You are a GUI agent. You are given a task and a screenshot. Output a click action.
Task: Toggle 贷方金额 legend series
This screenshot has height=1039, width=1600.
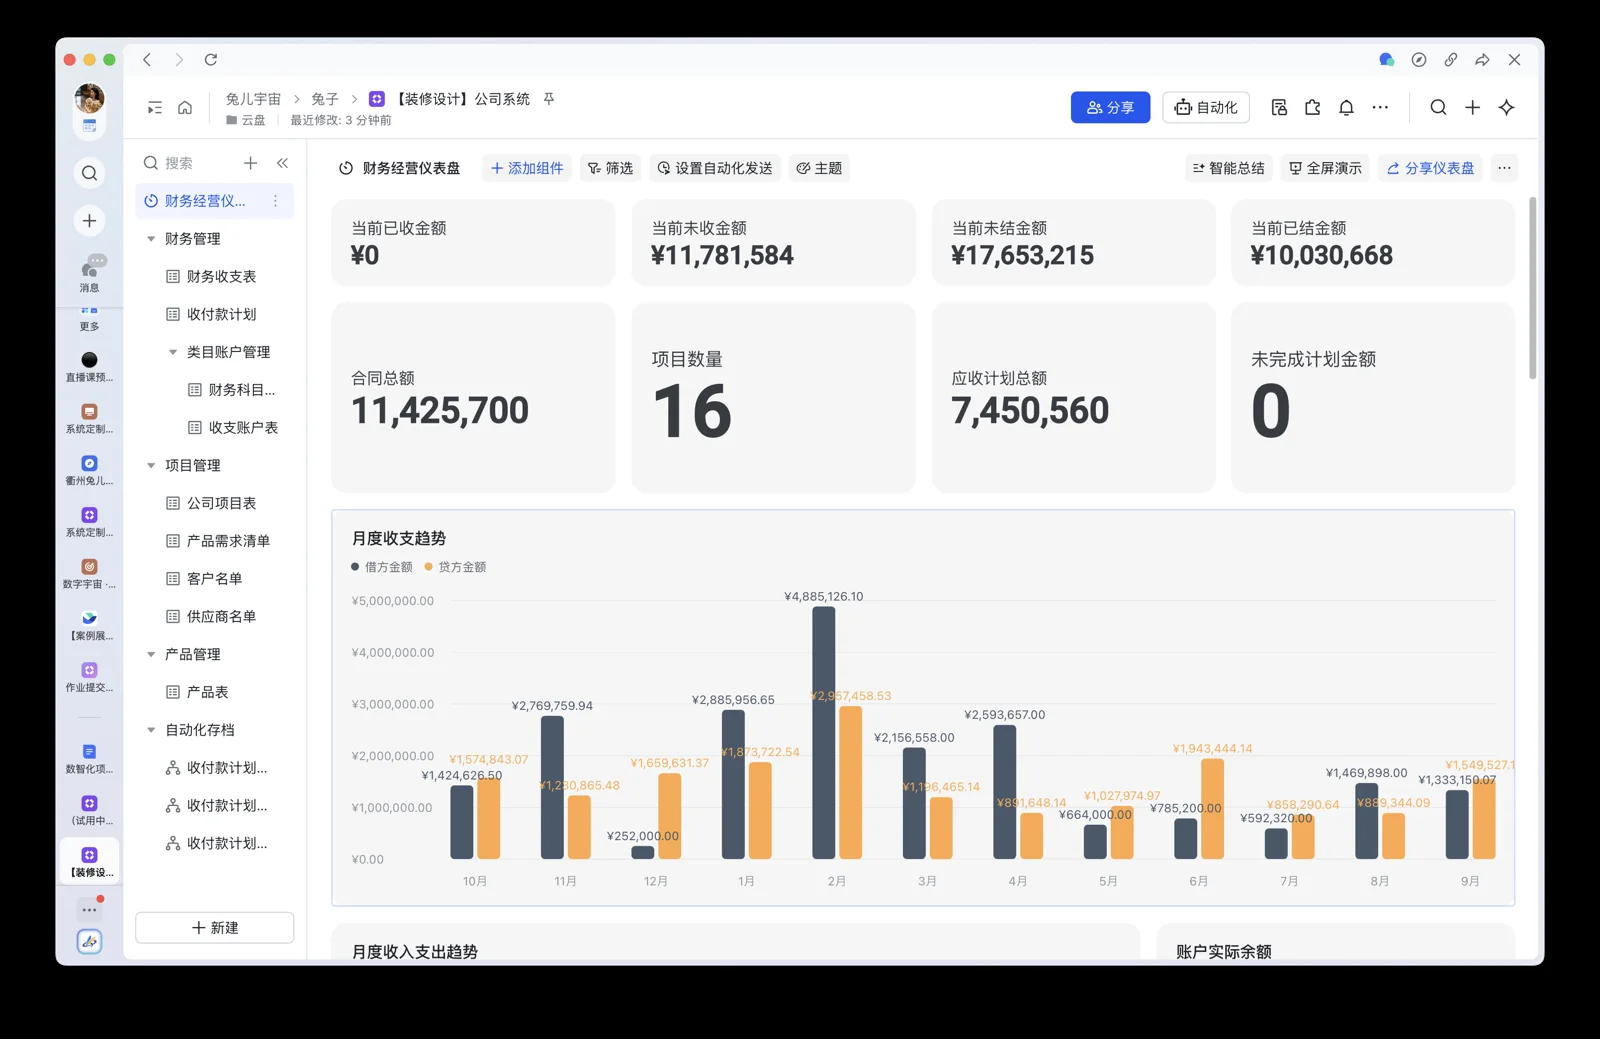tap(456, 567)
